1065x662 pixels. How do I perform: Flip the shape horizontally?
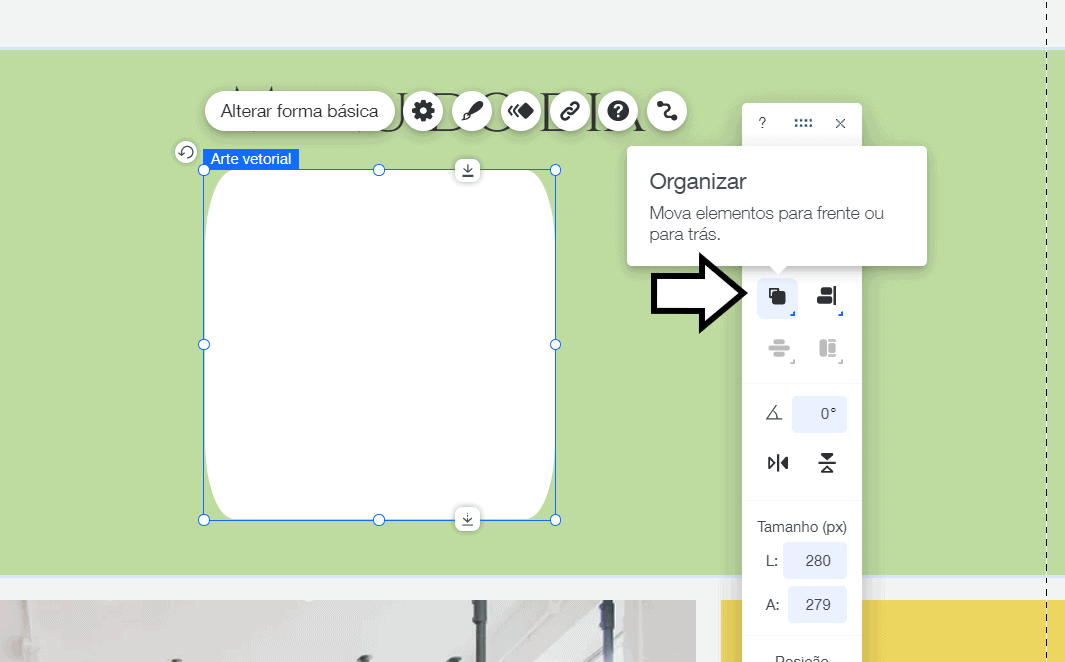(778, 463)
